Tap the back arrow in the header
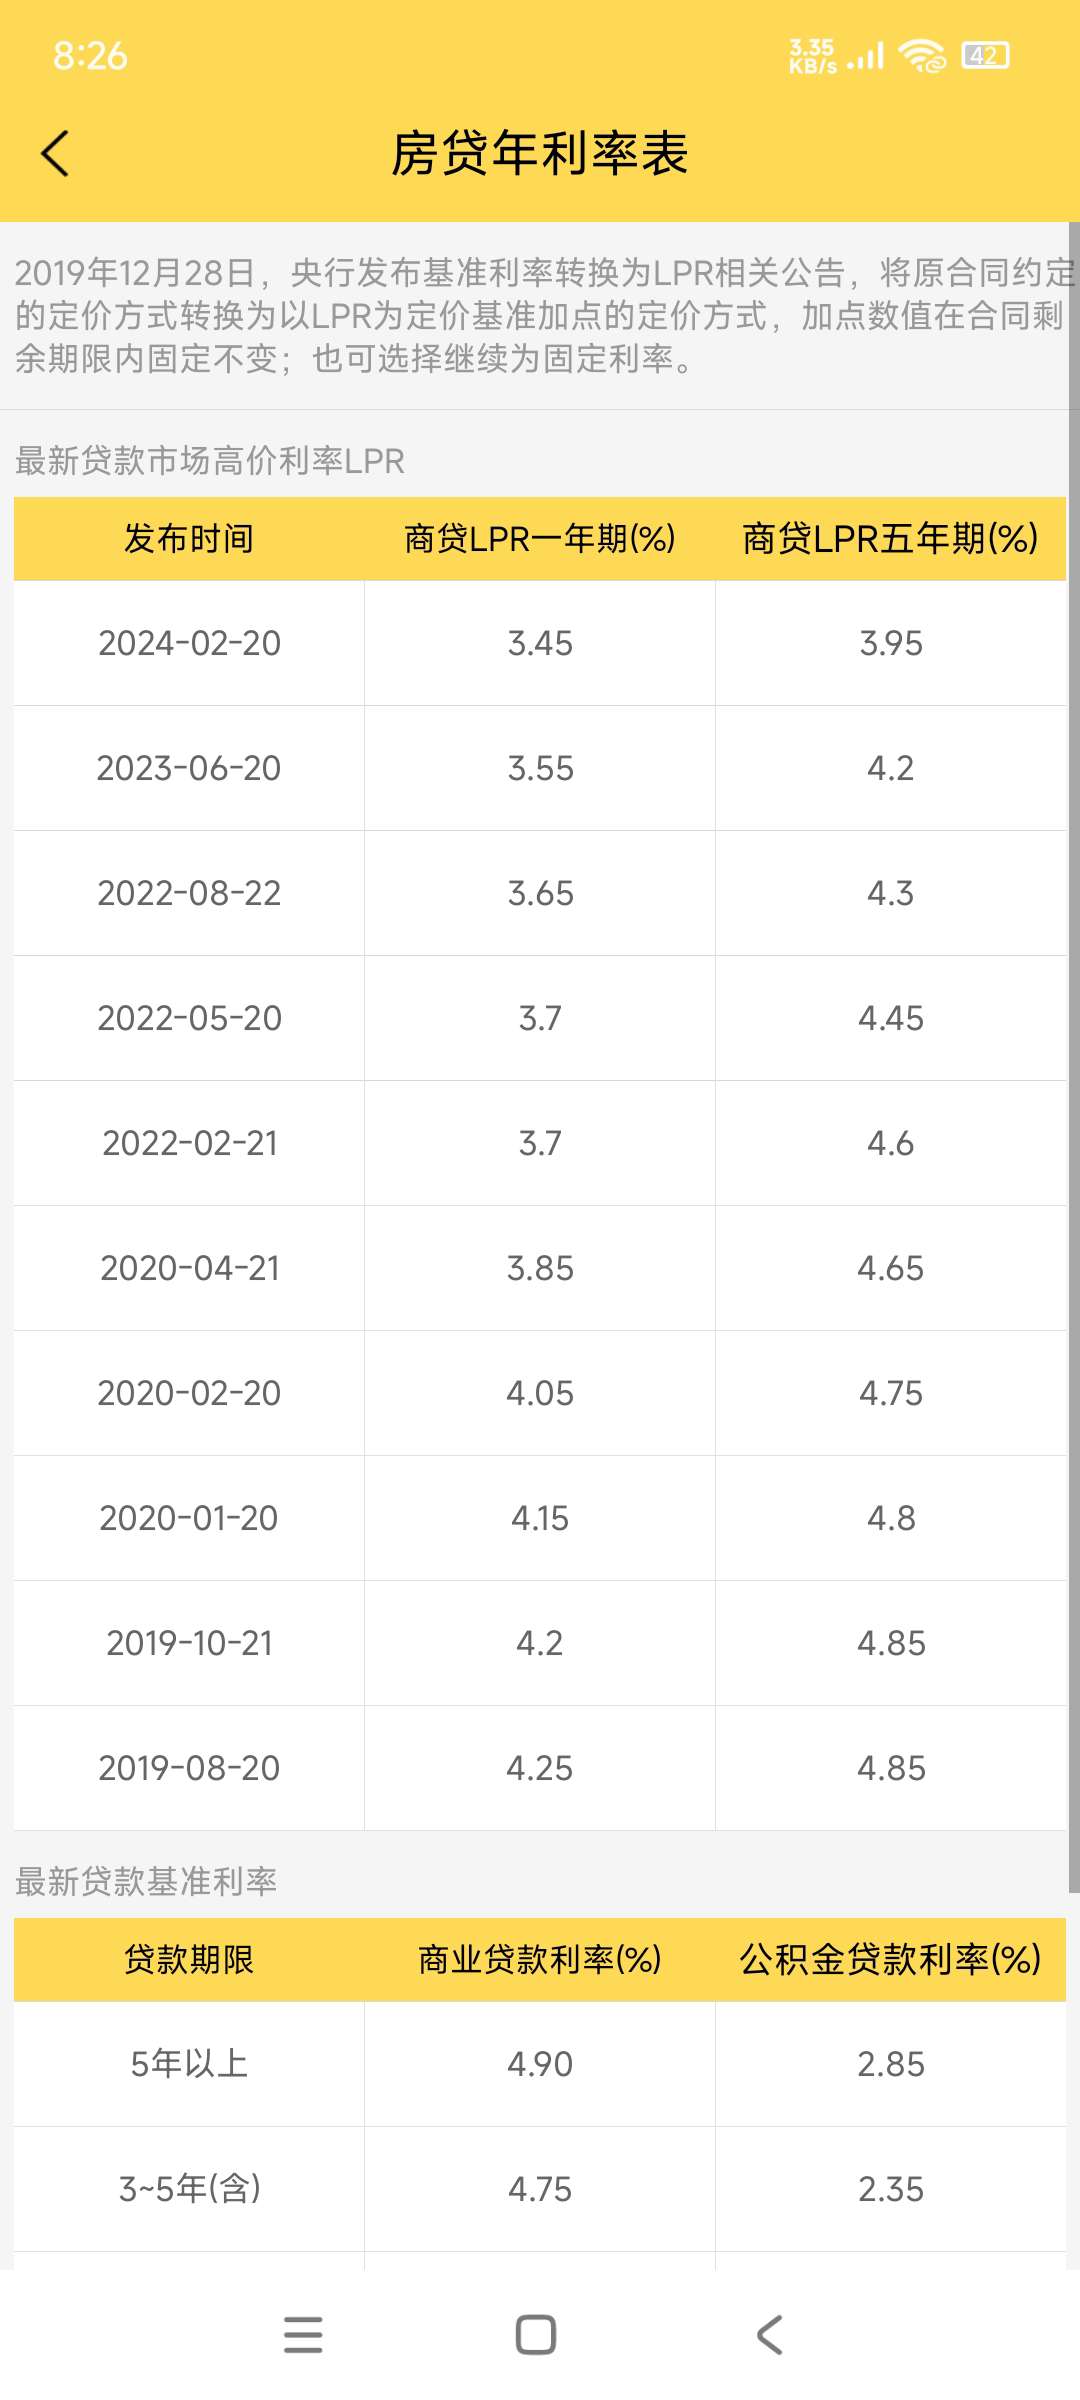Image resolution: width=1080 pixels, height=2400 pixels. 55,154
